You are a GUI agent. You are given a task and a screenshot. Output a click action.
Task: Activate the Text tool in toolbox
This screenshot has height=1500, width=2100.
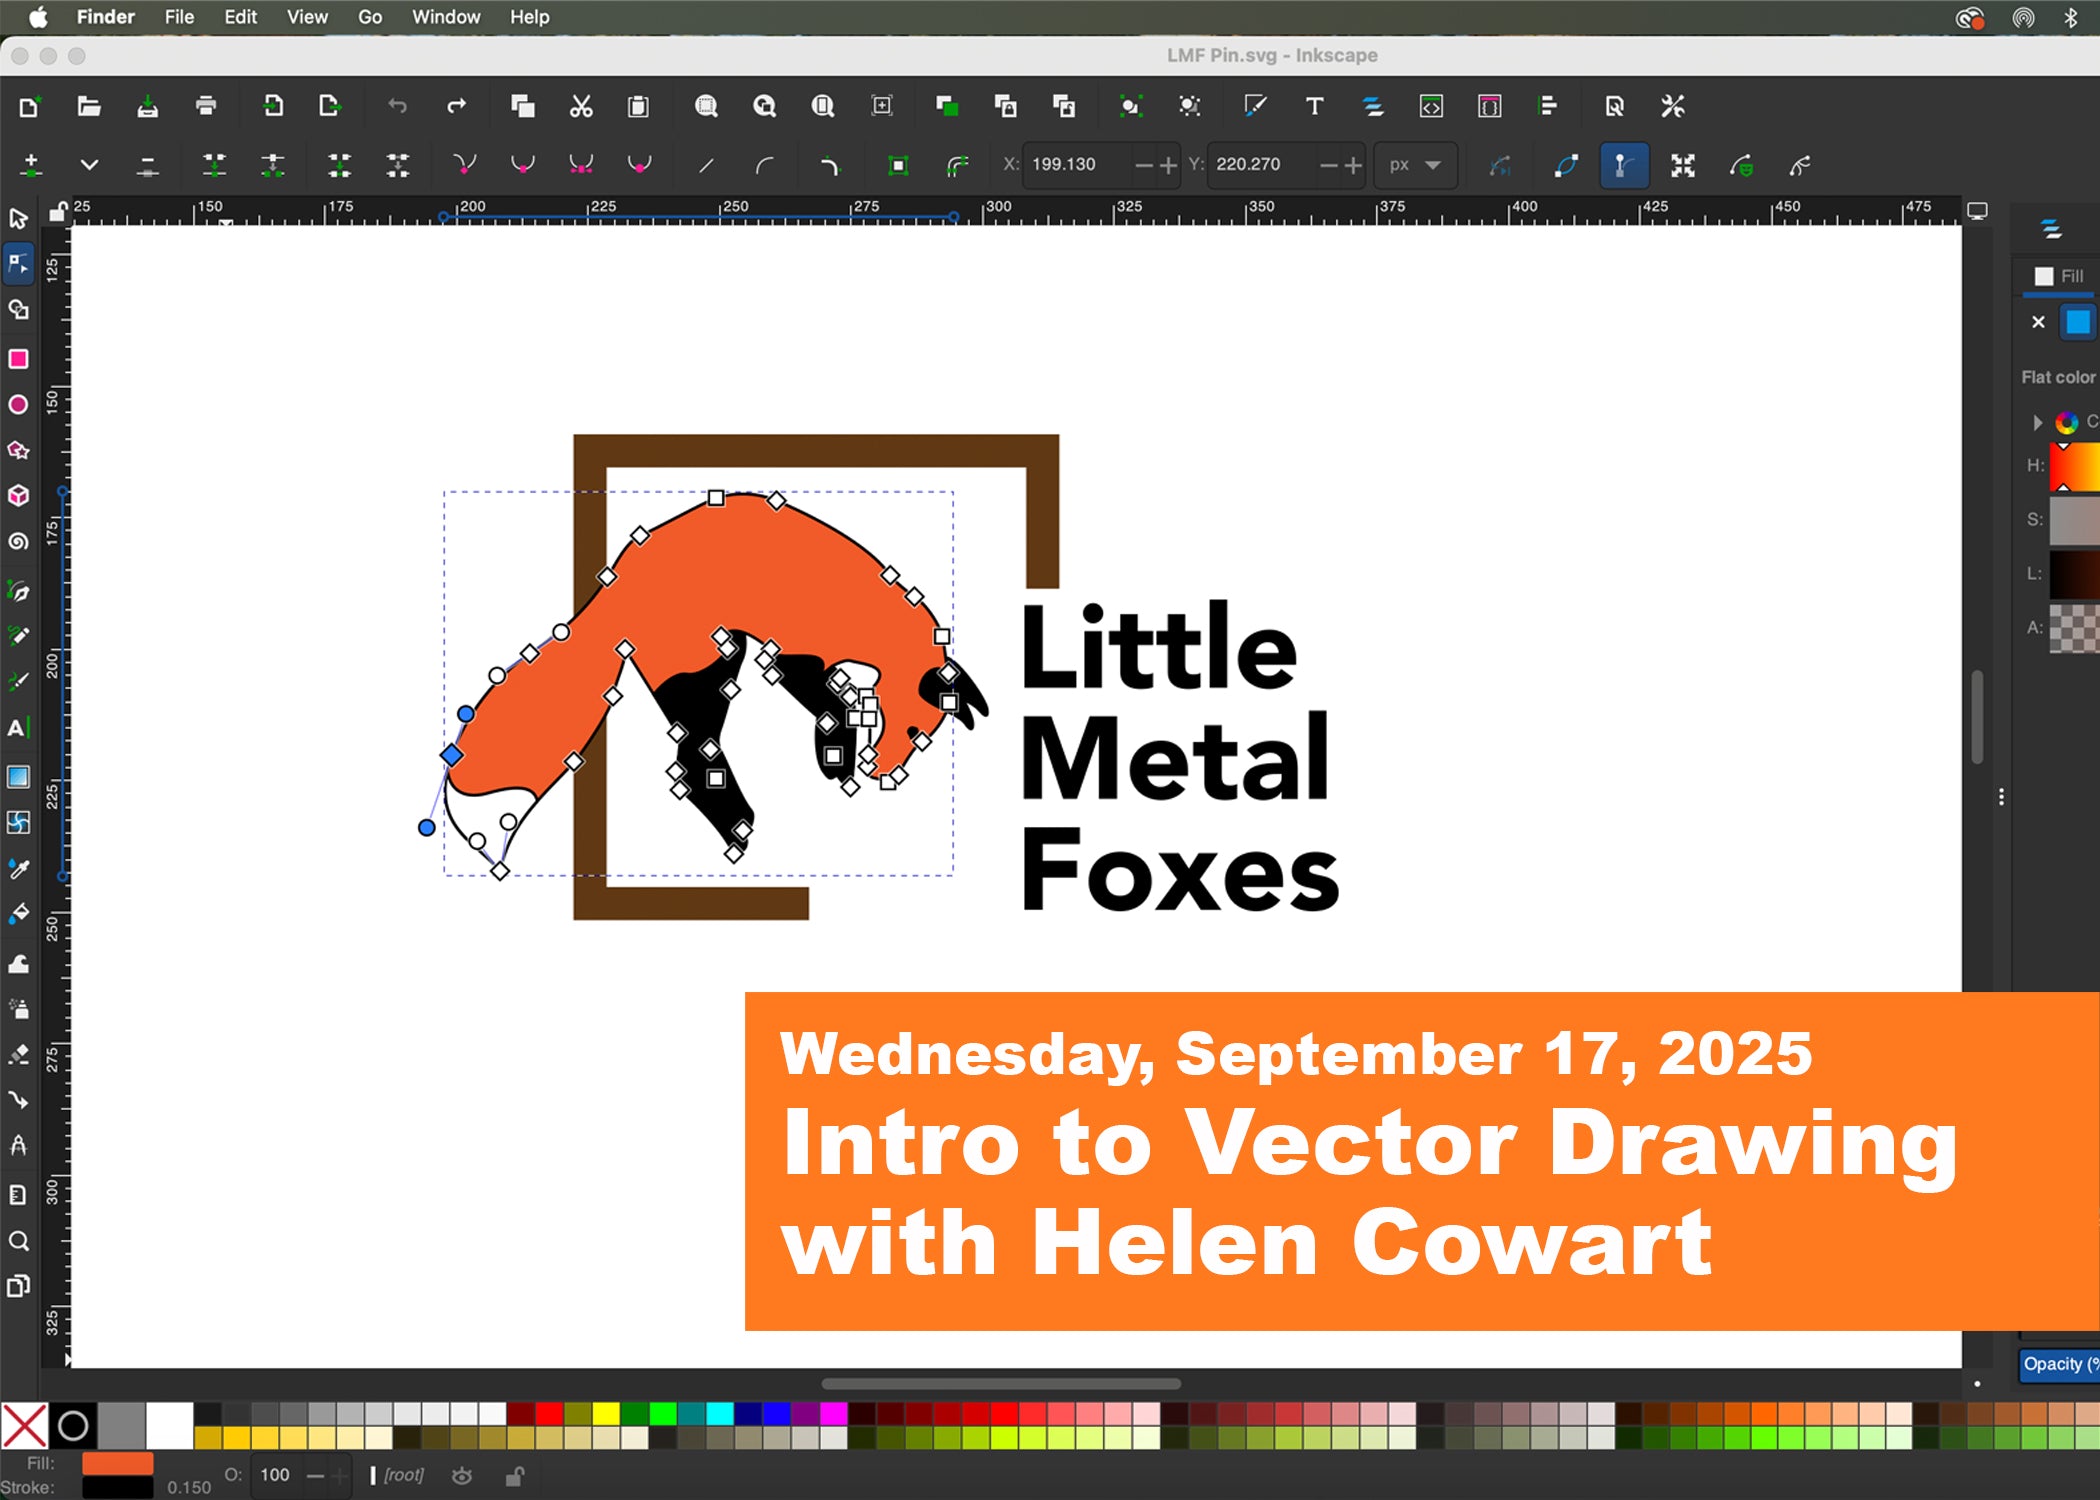18,728
